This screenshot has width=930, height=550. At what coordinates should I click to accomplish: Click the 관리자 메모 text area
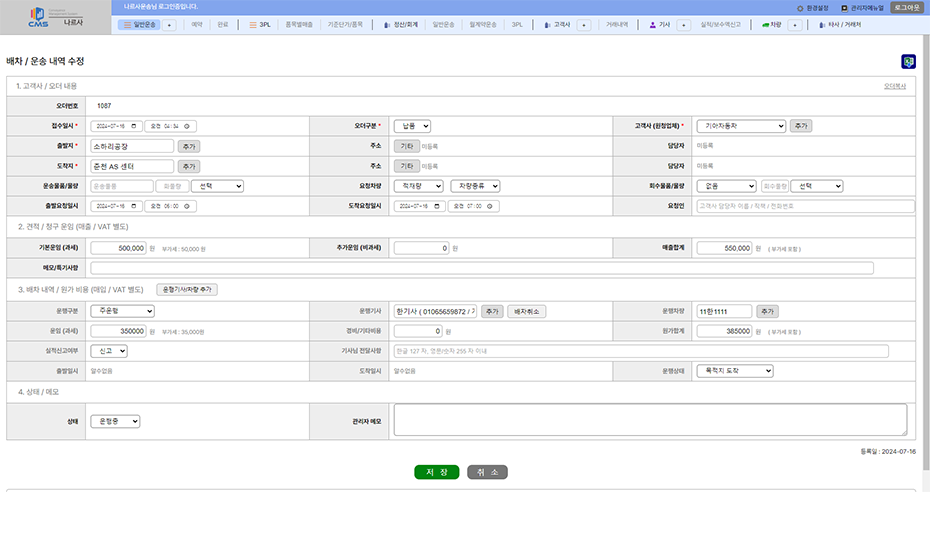point(650,420)
